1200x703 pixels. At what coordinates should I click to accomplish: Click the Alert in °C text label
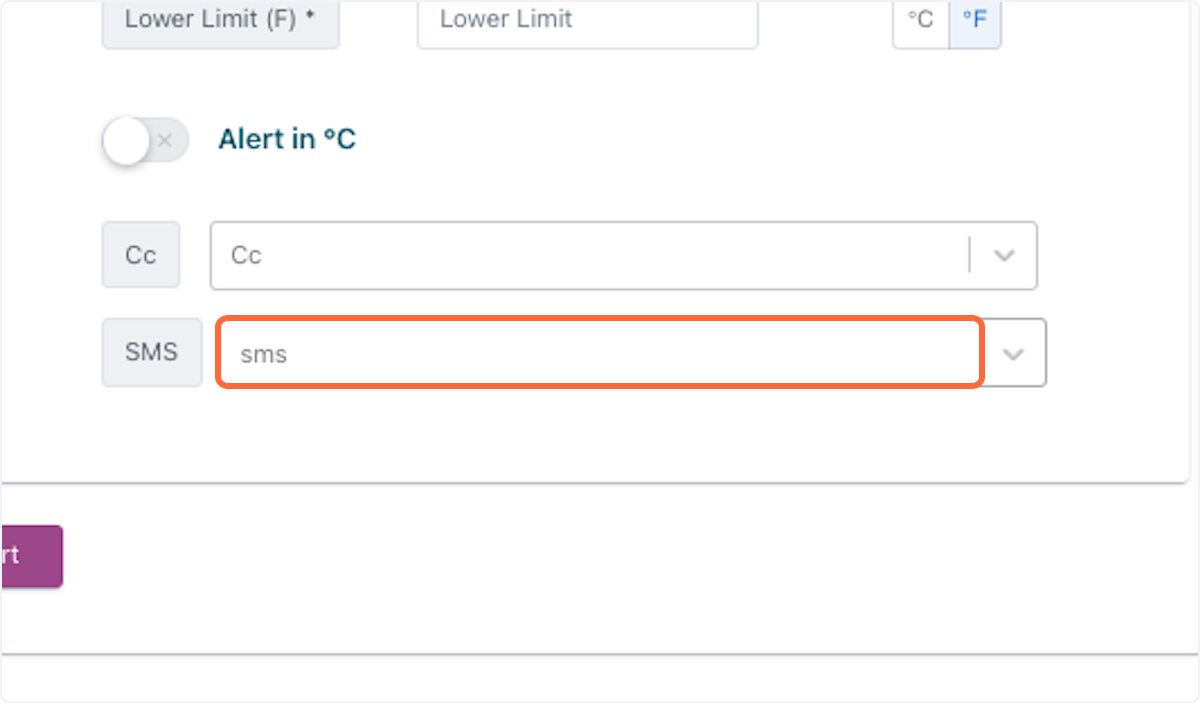click(287, 139)
